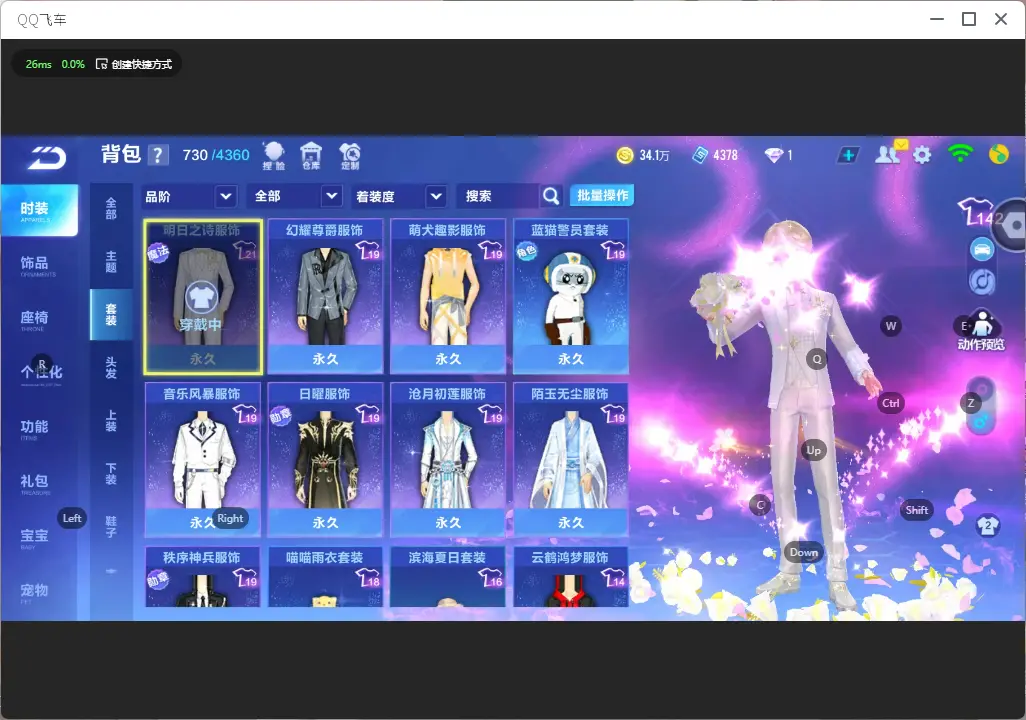Screen dimensions: 1026x720
Task: Switch to the 饰品 ornaments tab
Action: tap(39, 264)
